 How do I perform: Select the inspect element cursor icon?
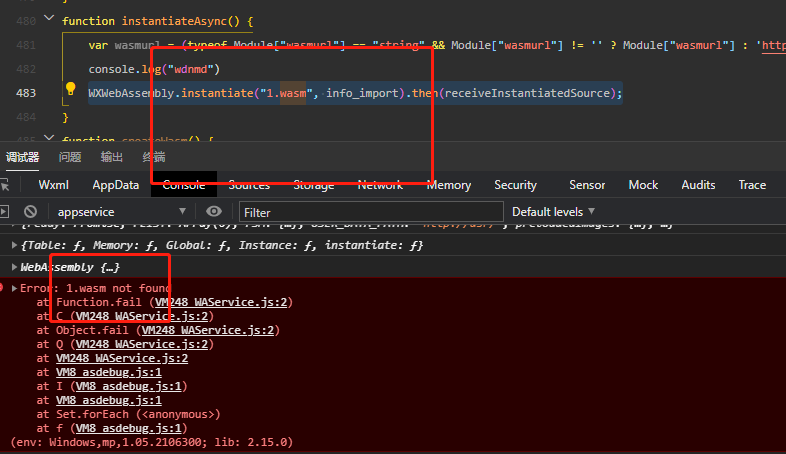[5, 185]
